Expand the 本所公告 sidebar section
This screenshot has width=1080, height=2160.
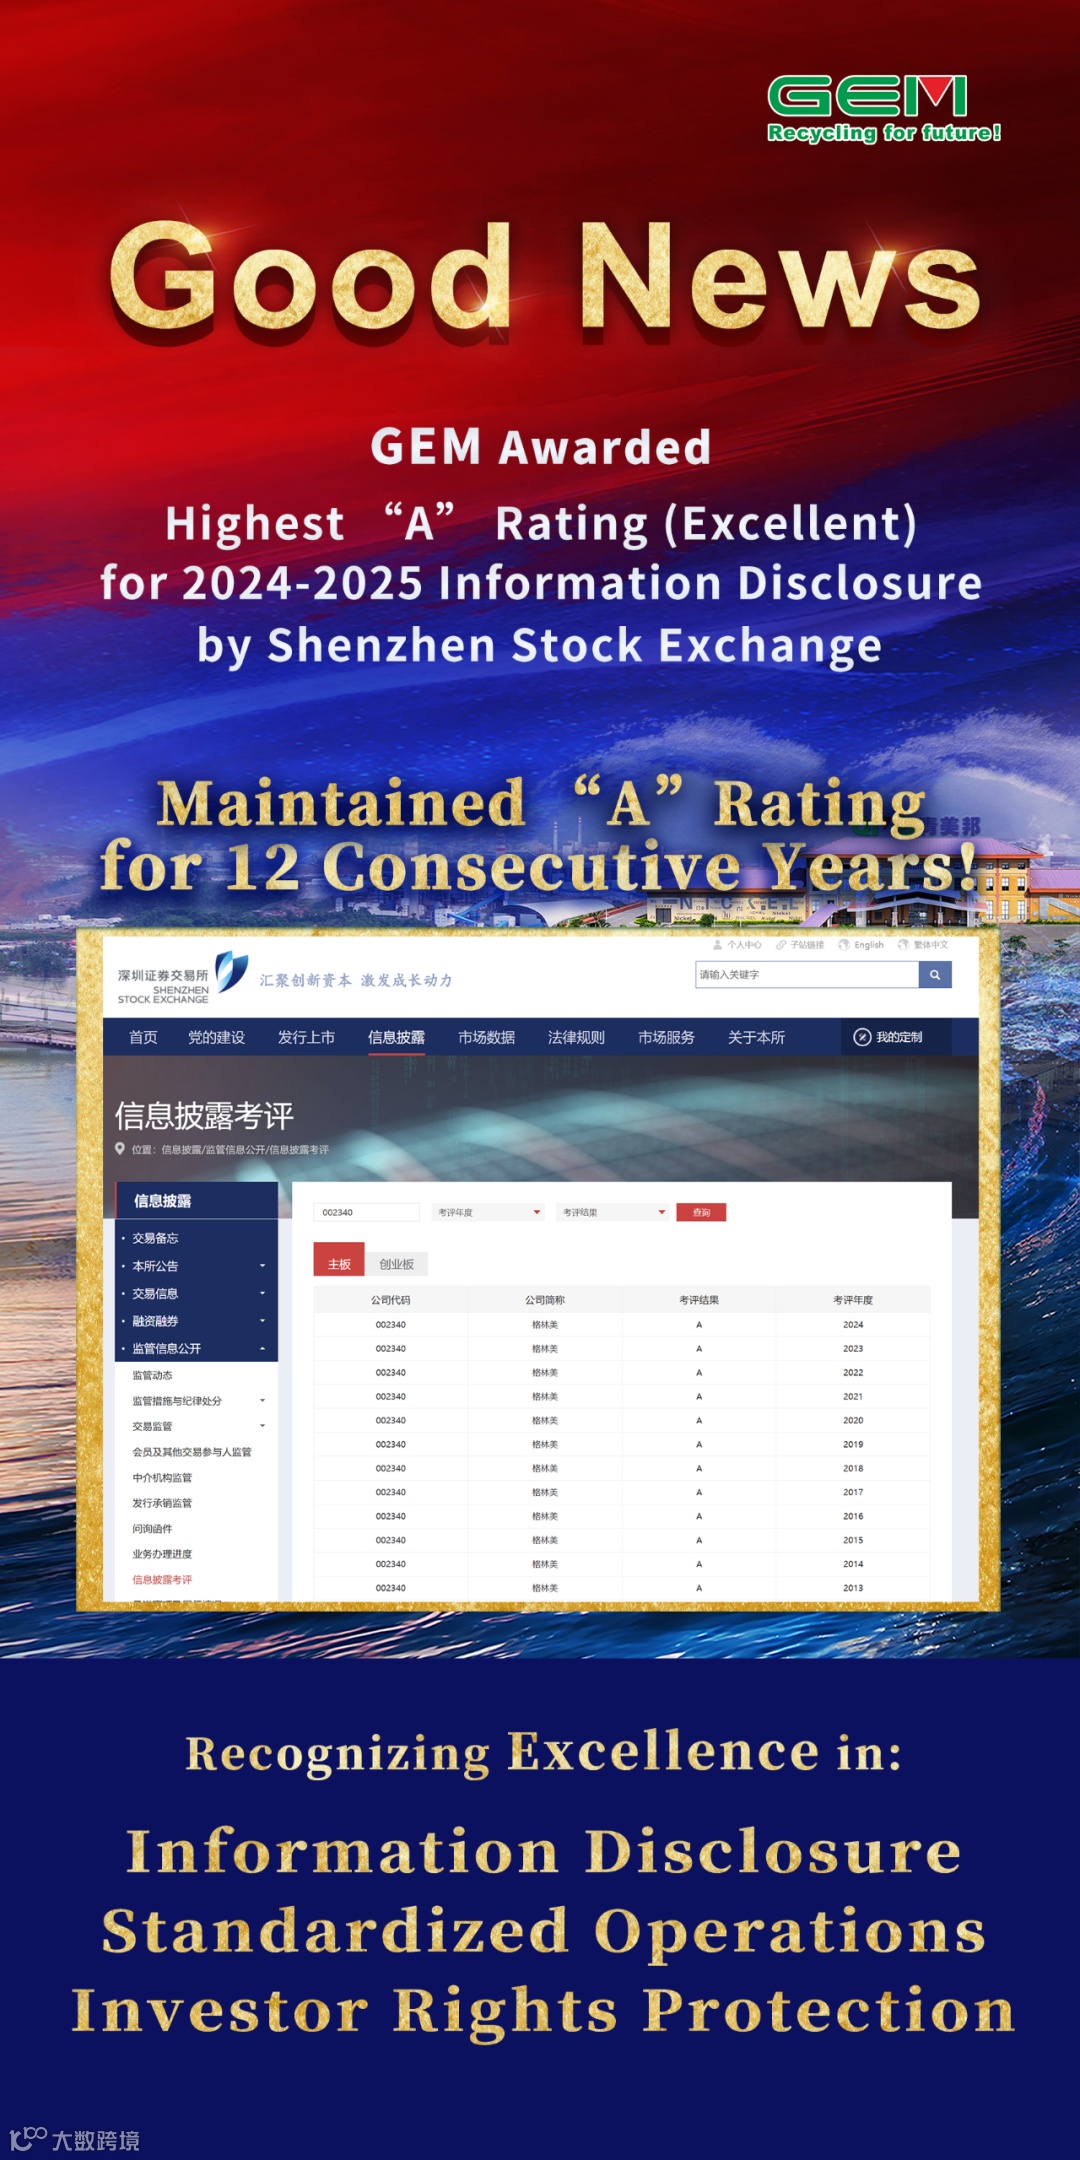coord(196,1266)
